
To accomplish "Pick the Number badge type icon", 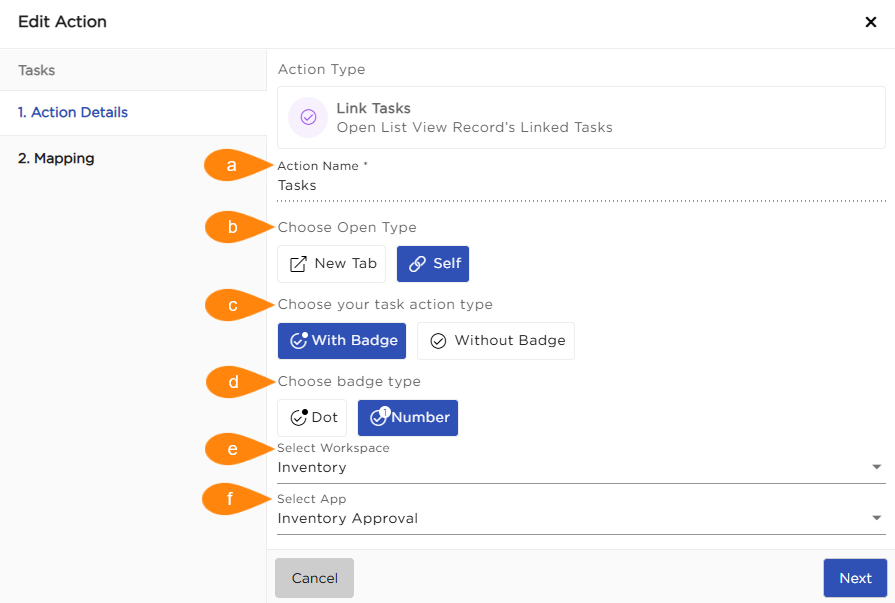I will coord(379,417).
